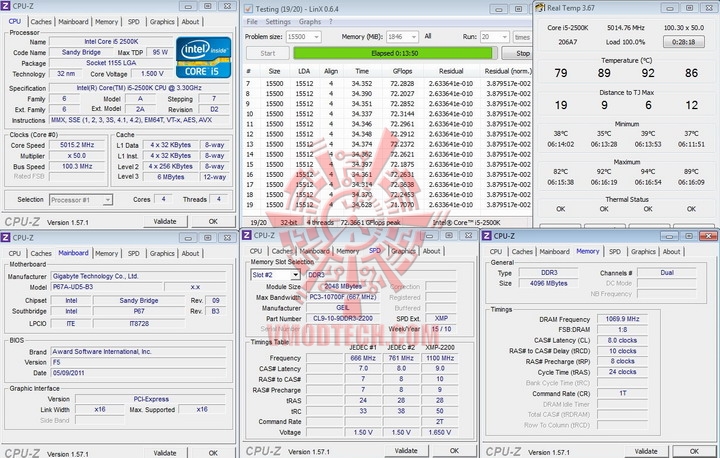Open the About tab in top-left CPU-Z window
Screen dimensions: 720x458
[190, 22]
